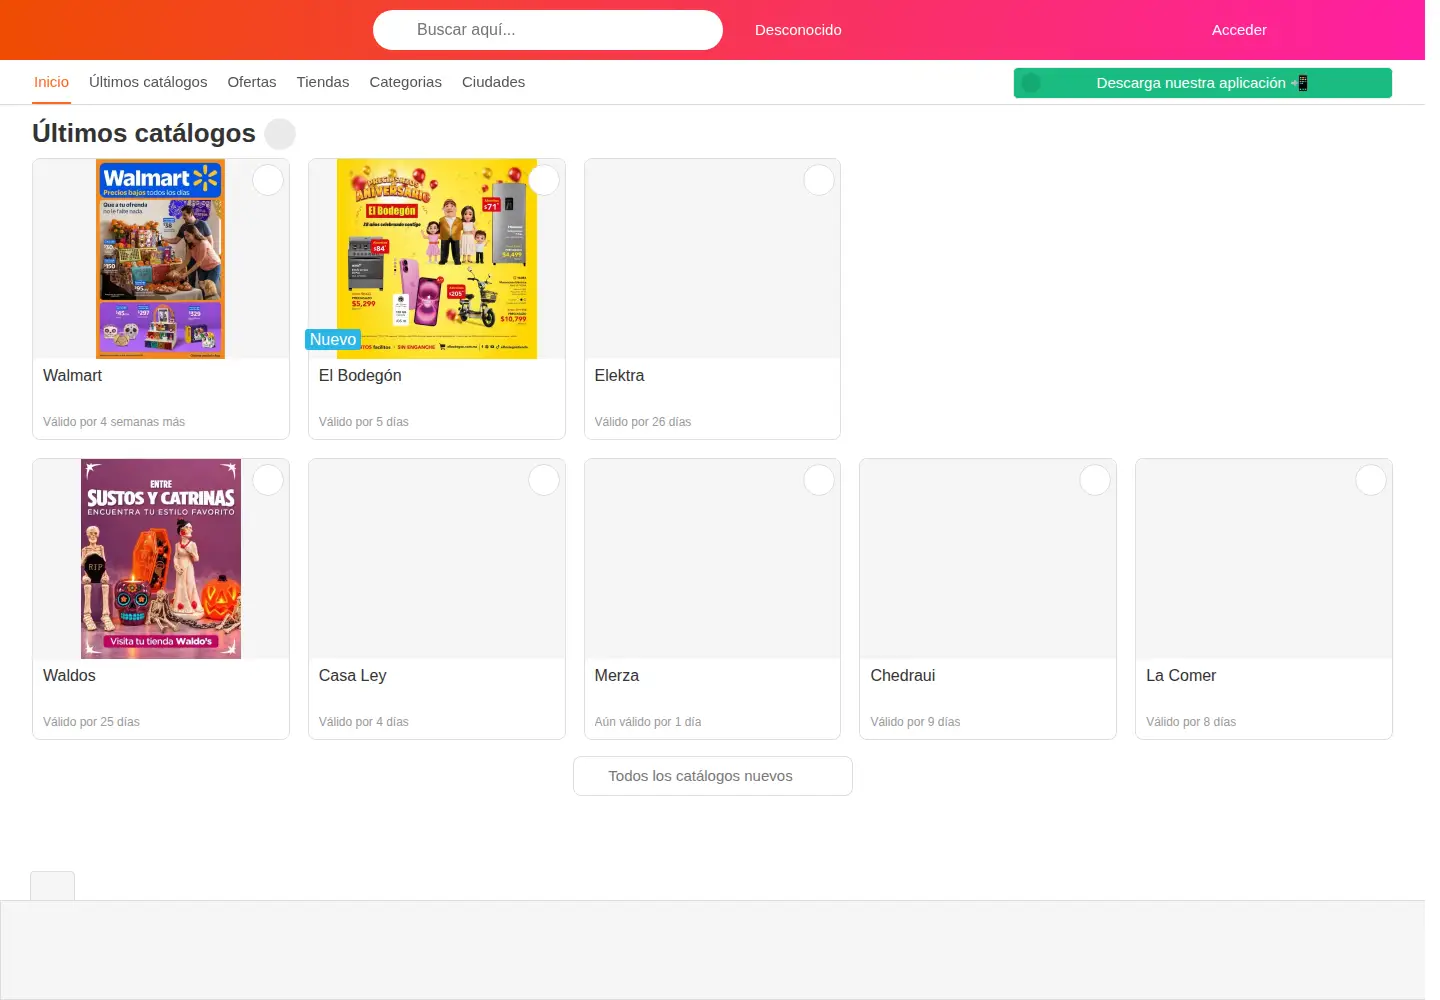Click the Descarga nuestra aplicación button
This screenshot has width=1440, height=1000.
(1202, 83)
